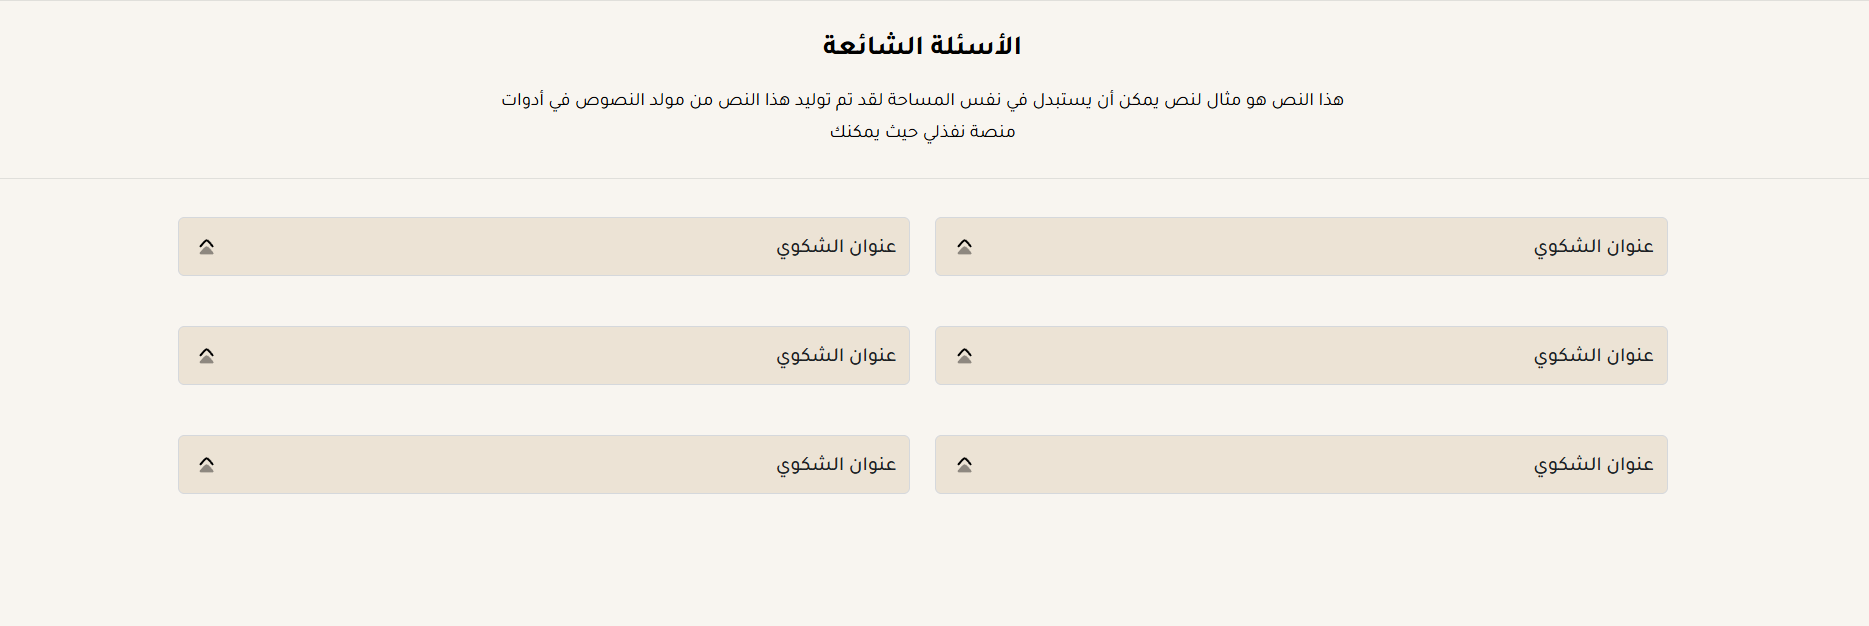
Task: Click the chevron icon in the top-right accordion
Action: (964, 247)
